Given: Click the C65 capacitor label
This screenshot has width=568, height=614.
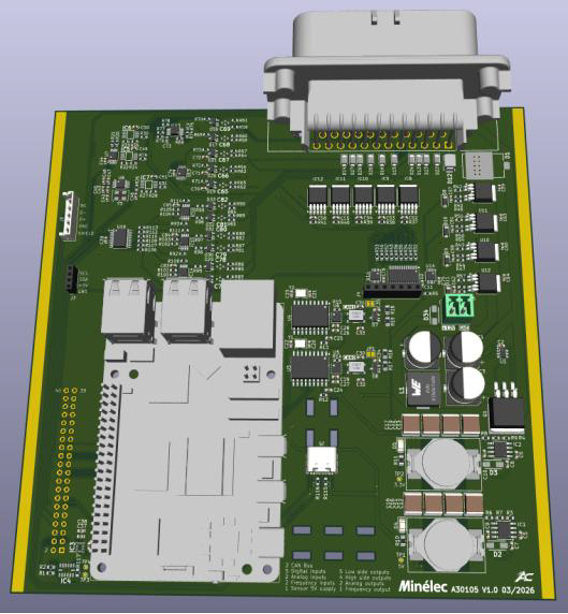Looking at the screenshot, I should (x=222, y=191).
